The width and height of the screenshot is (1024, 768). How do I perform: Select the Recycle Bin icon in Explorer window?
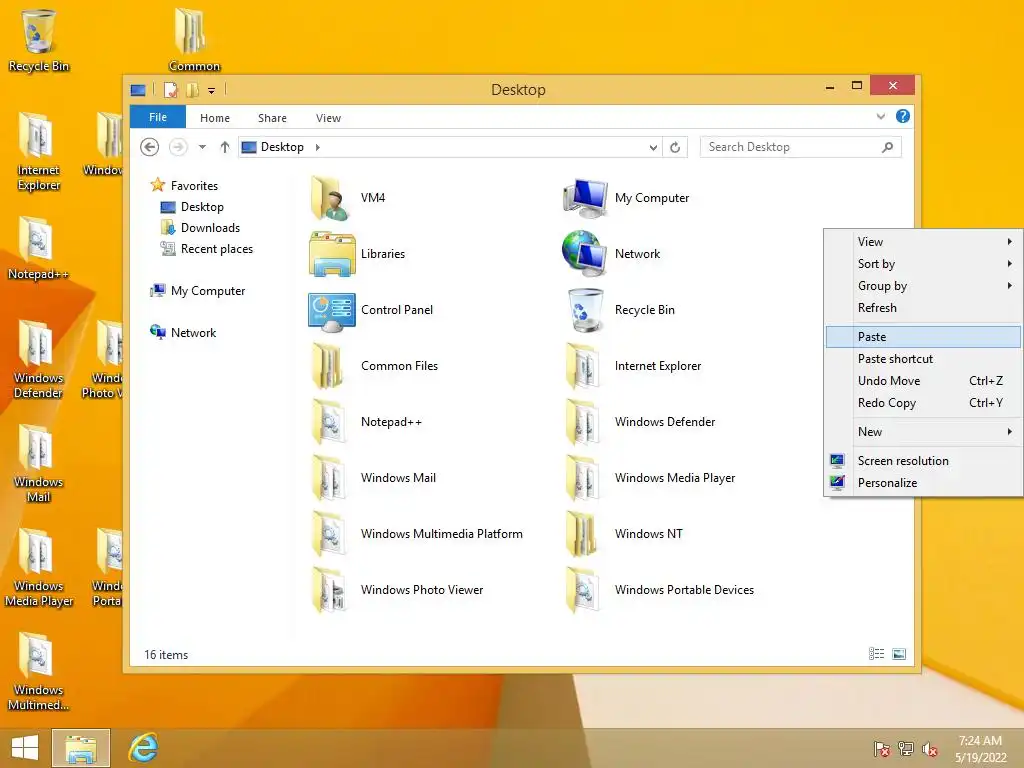(x=585, y=310)
